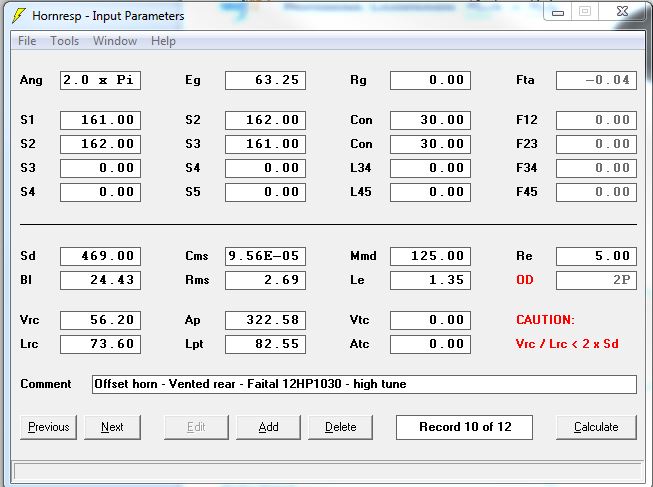Screen dimensions: 653x487
Task: Click the red OD label
Action: [525, 280]
